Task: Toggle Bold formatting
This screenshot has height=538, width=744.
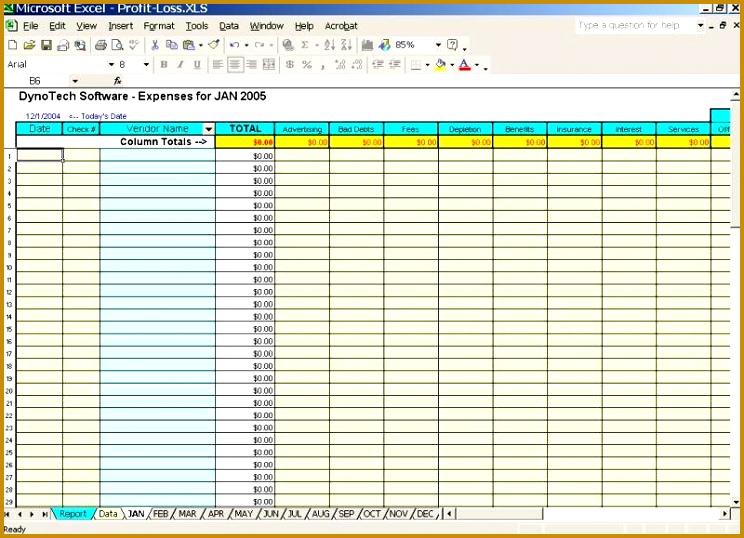Action: click(164, 65)
